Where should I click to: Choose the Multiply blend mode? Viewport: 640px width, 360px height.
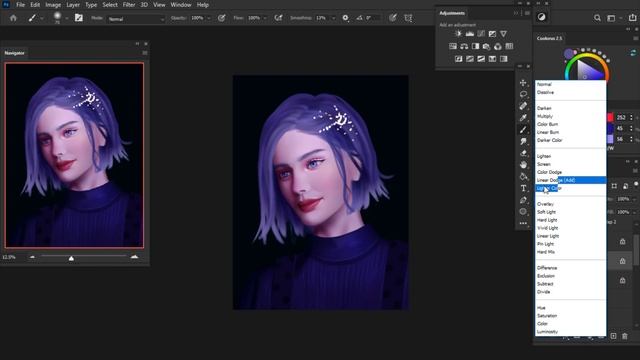click(570, 116)
